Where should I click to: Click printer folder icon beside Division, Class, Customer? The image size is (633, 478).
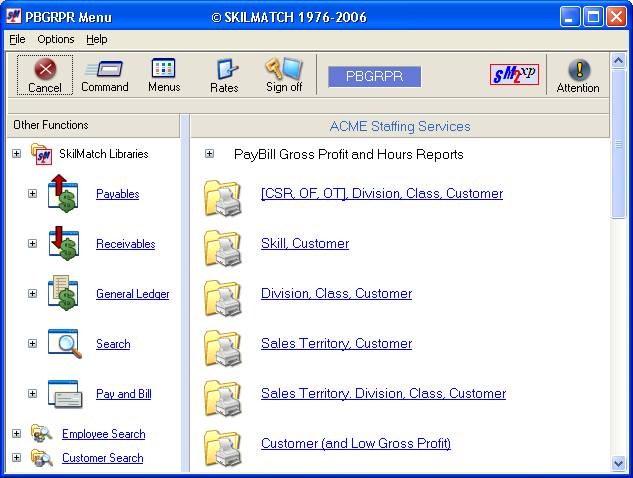tap(223, 298)
